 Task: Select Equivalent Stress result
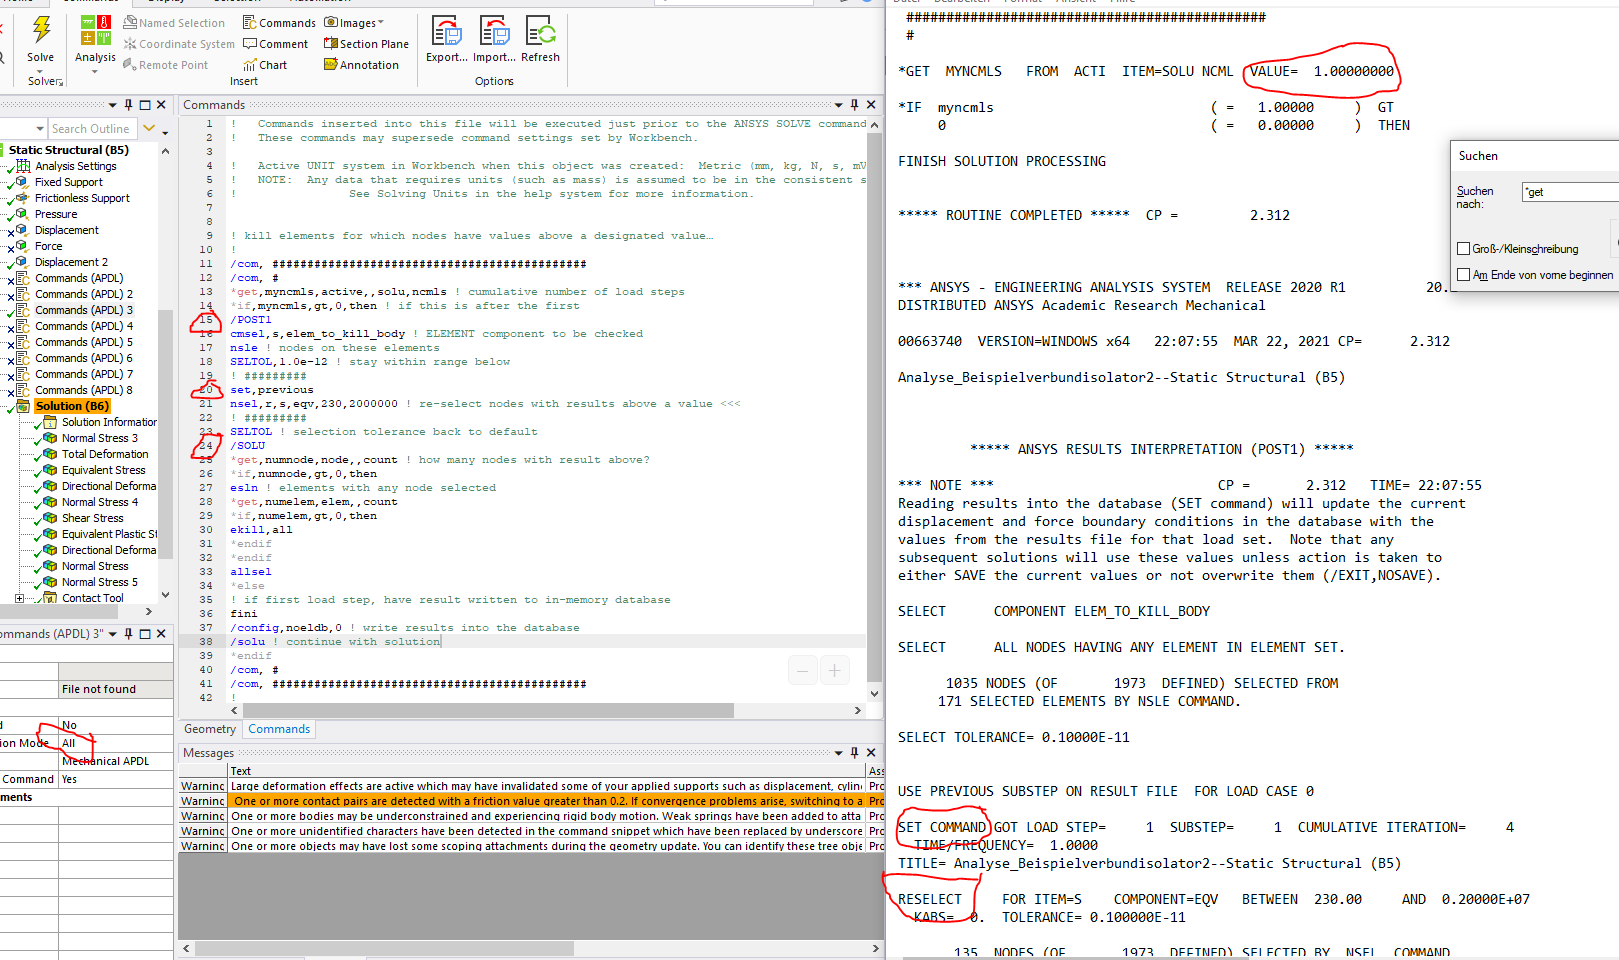click(x=103, y=470)
